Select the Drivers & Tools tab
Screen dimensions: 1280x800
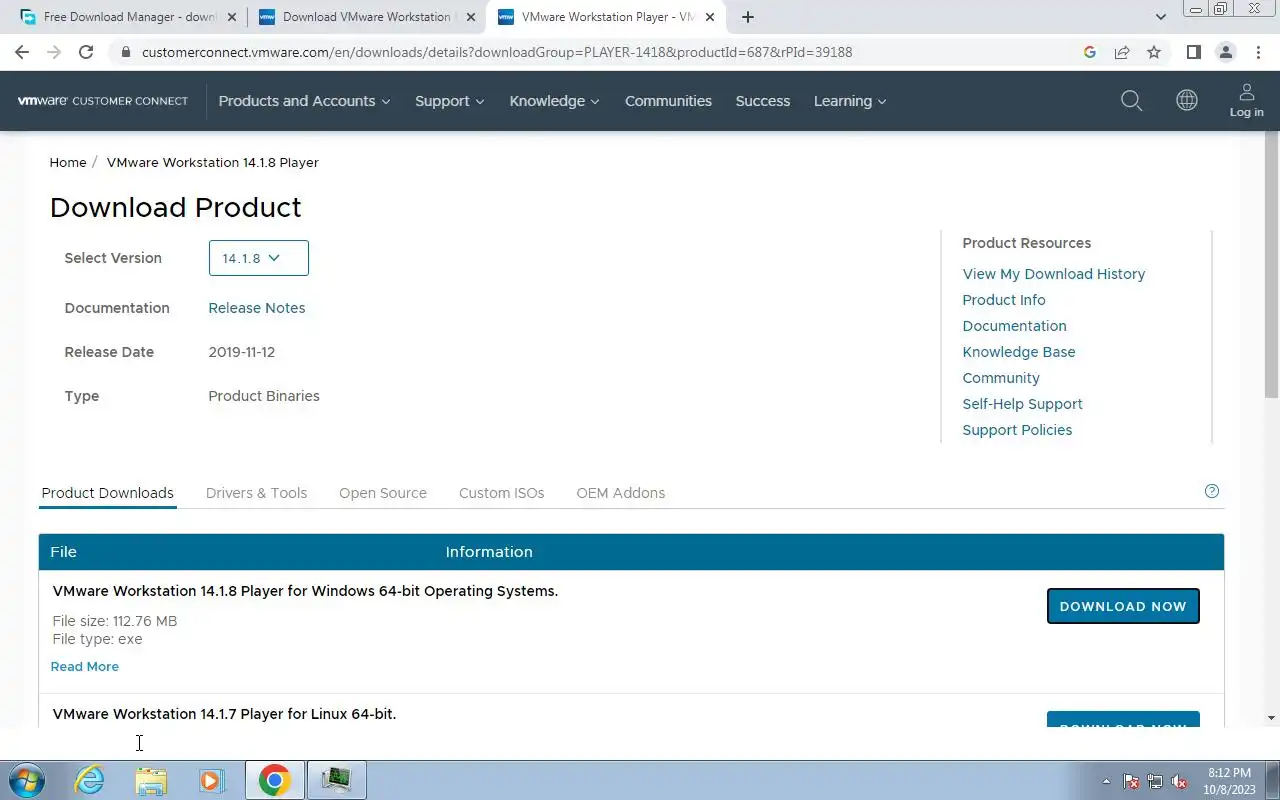[x=256, y=493]
